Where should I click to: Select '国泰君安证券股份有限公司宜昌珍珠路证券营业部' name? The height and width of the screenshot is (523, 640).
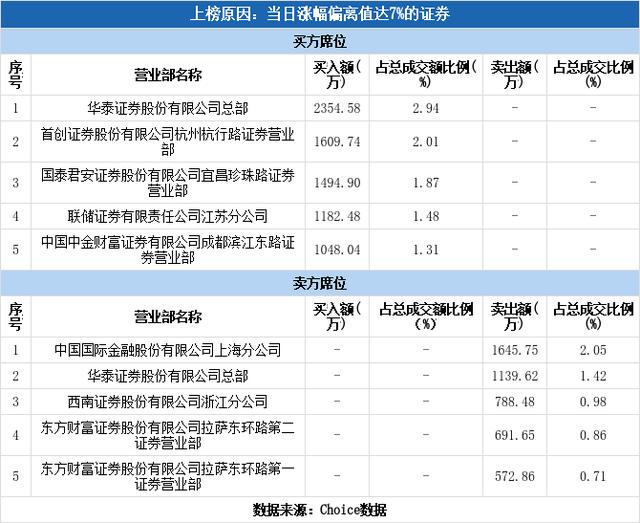point(168,182)
